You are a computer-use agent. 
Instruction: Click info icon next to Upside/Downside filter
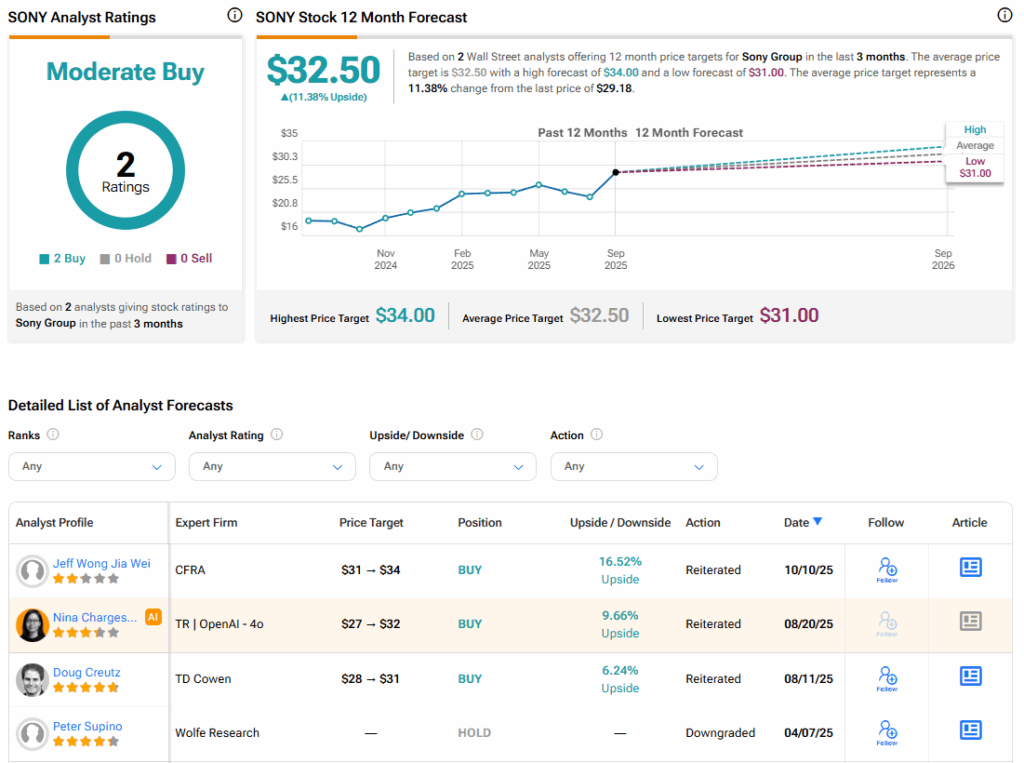pos(477,435)
